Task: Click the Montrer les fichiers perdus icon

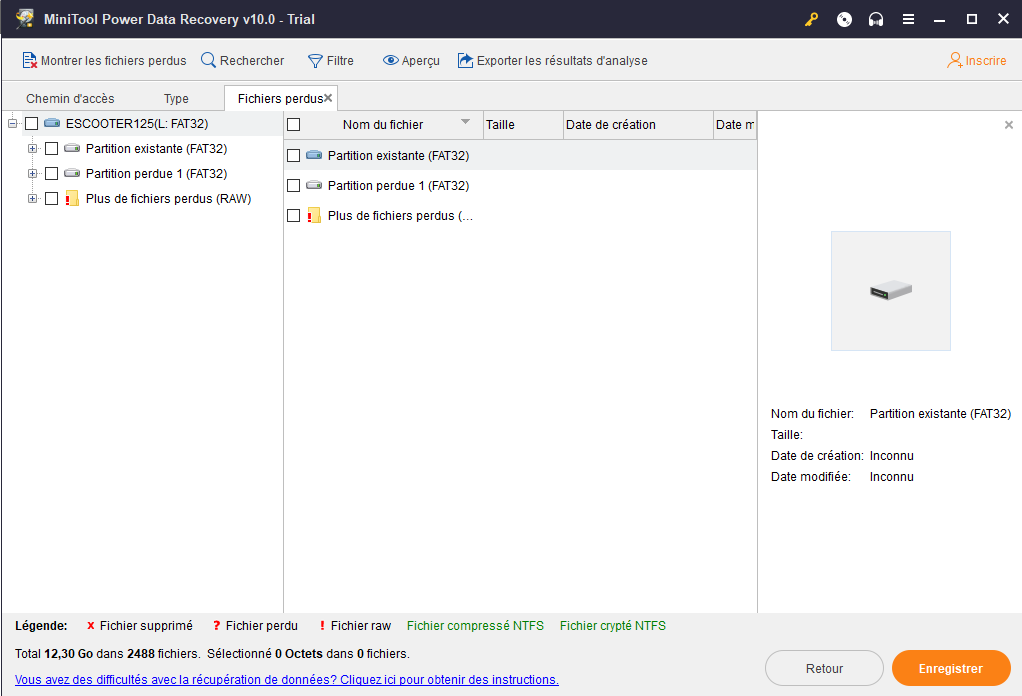Action: tap(29, 61)
